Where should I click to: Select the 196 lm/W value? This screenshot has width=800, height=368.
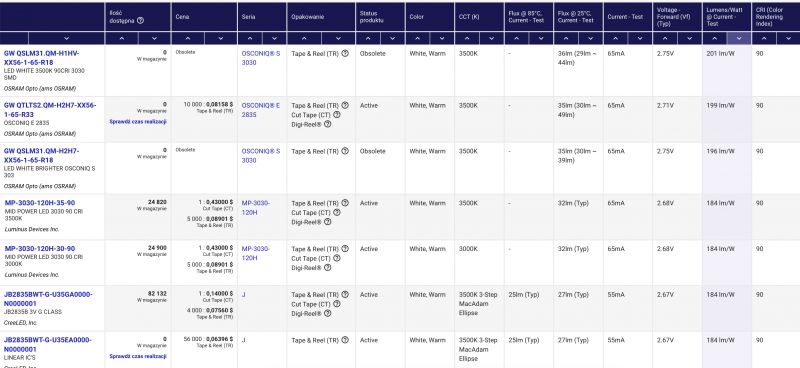[x=720, y=152]
